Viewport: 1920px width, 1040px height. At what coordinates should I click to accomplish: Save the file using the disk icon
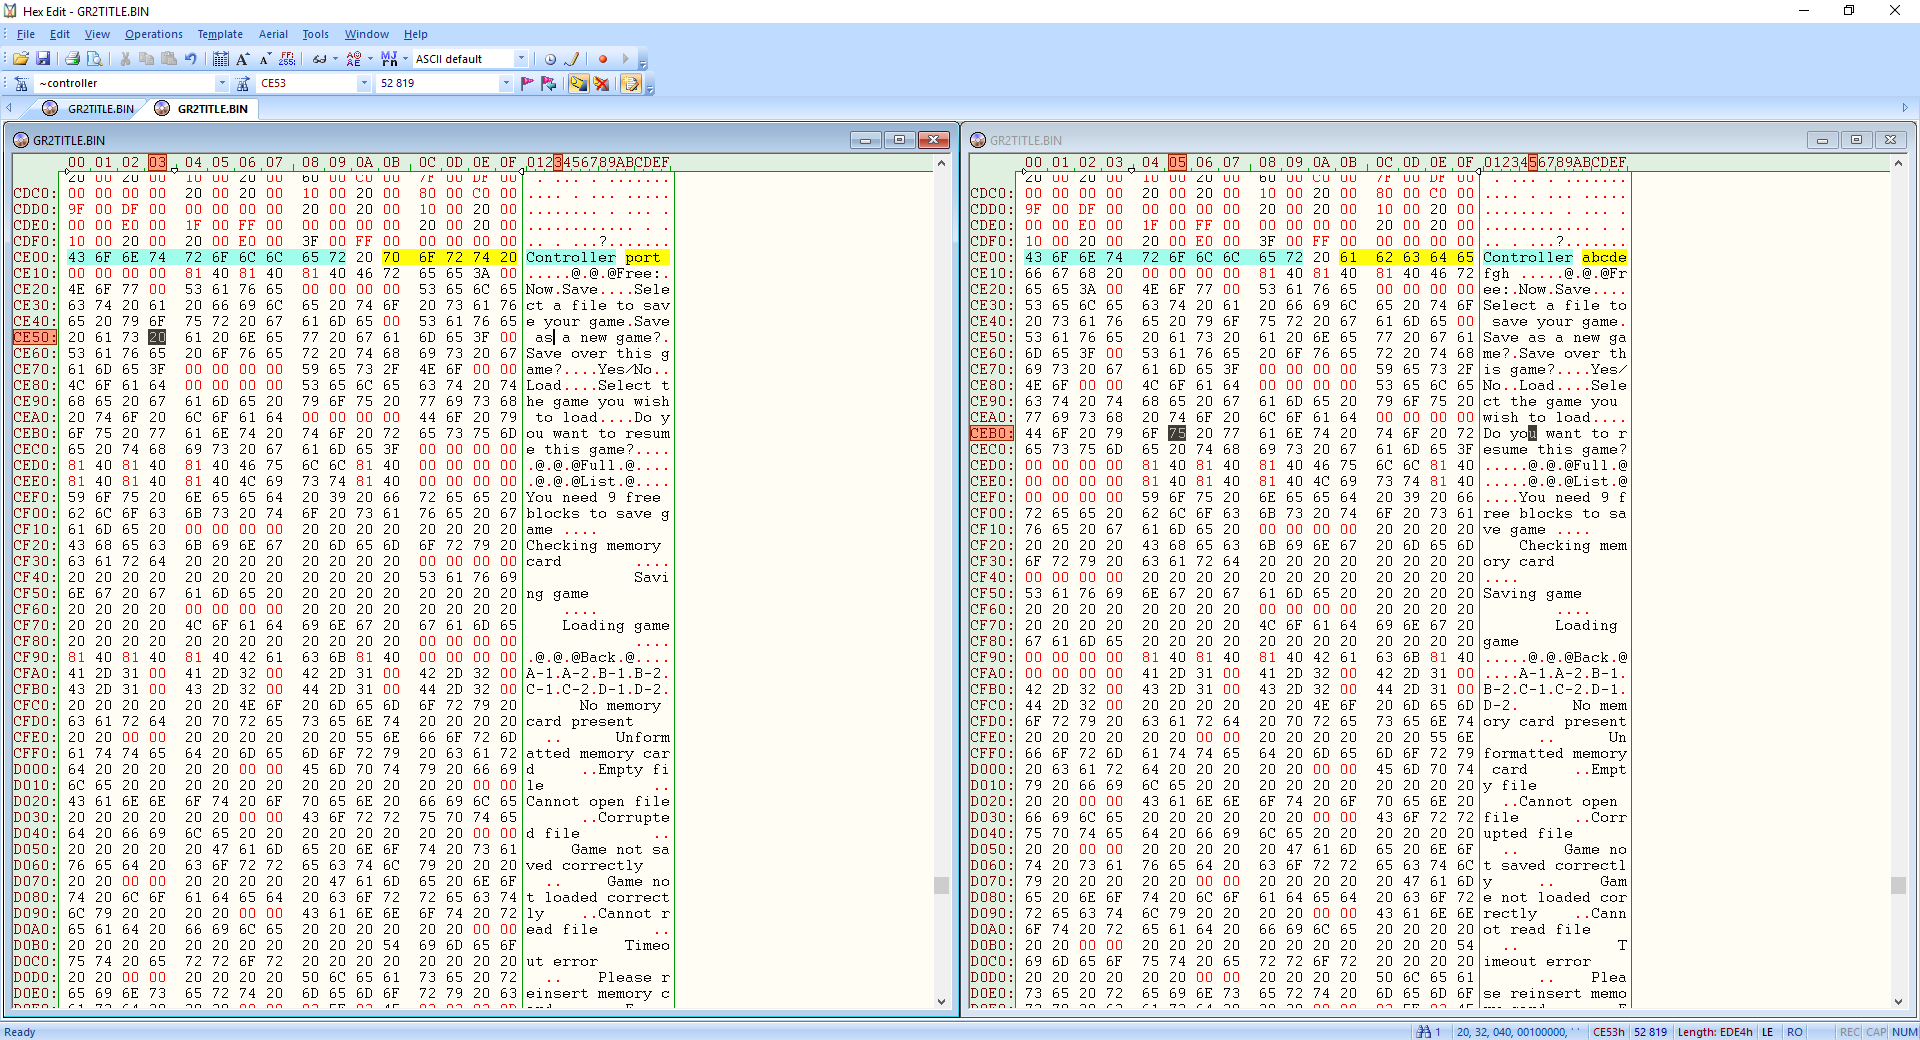[x=43, y=59]
